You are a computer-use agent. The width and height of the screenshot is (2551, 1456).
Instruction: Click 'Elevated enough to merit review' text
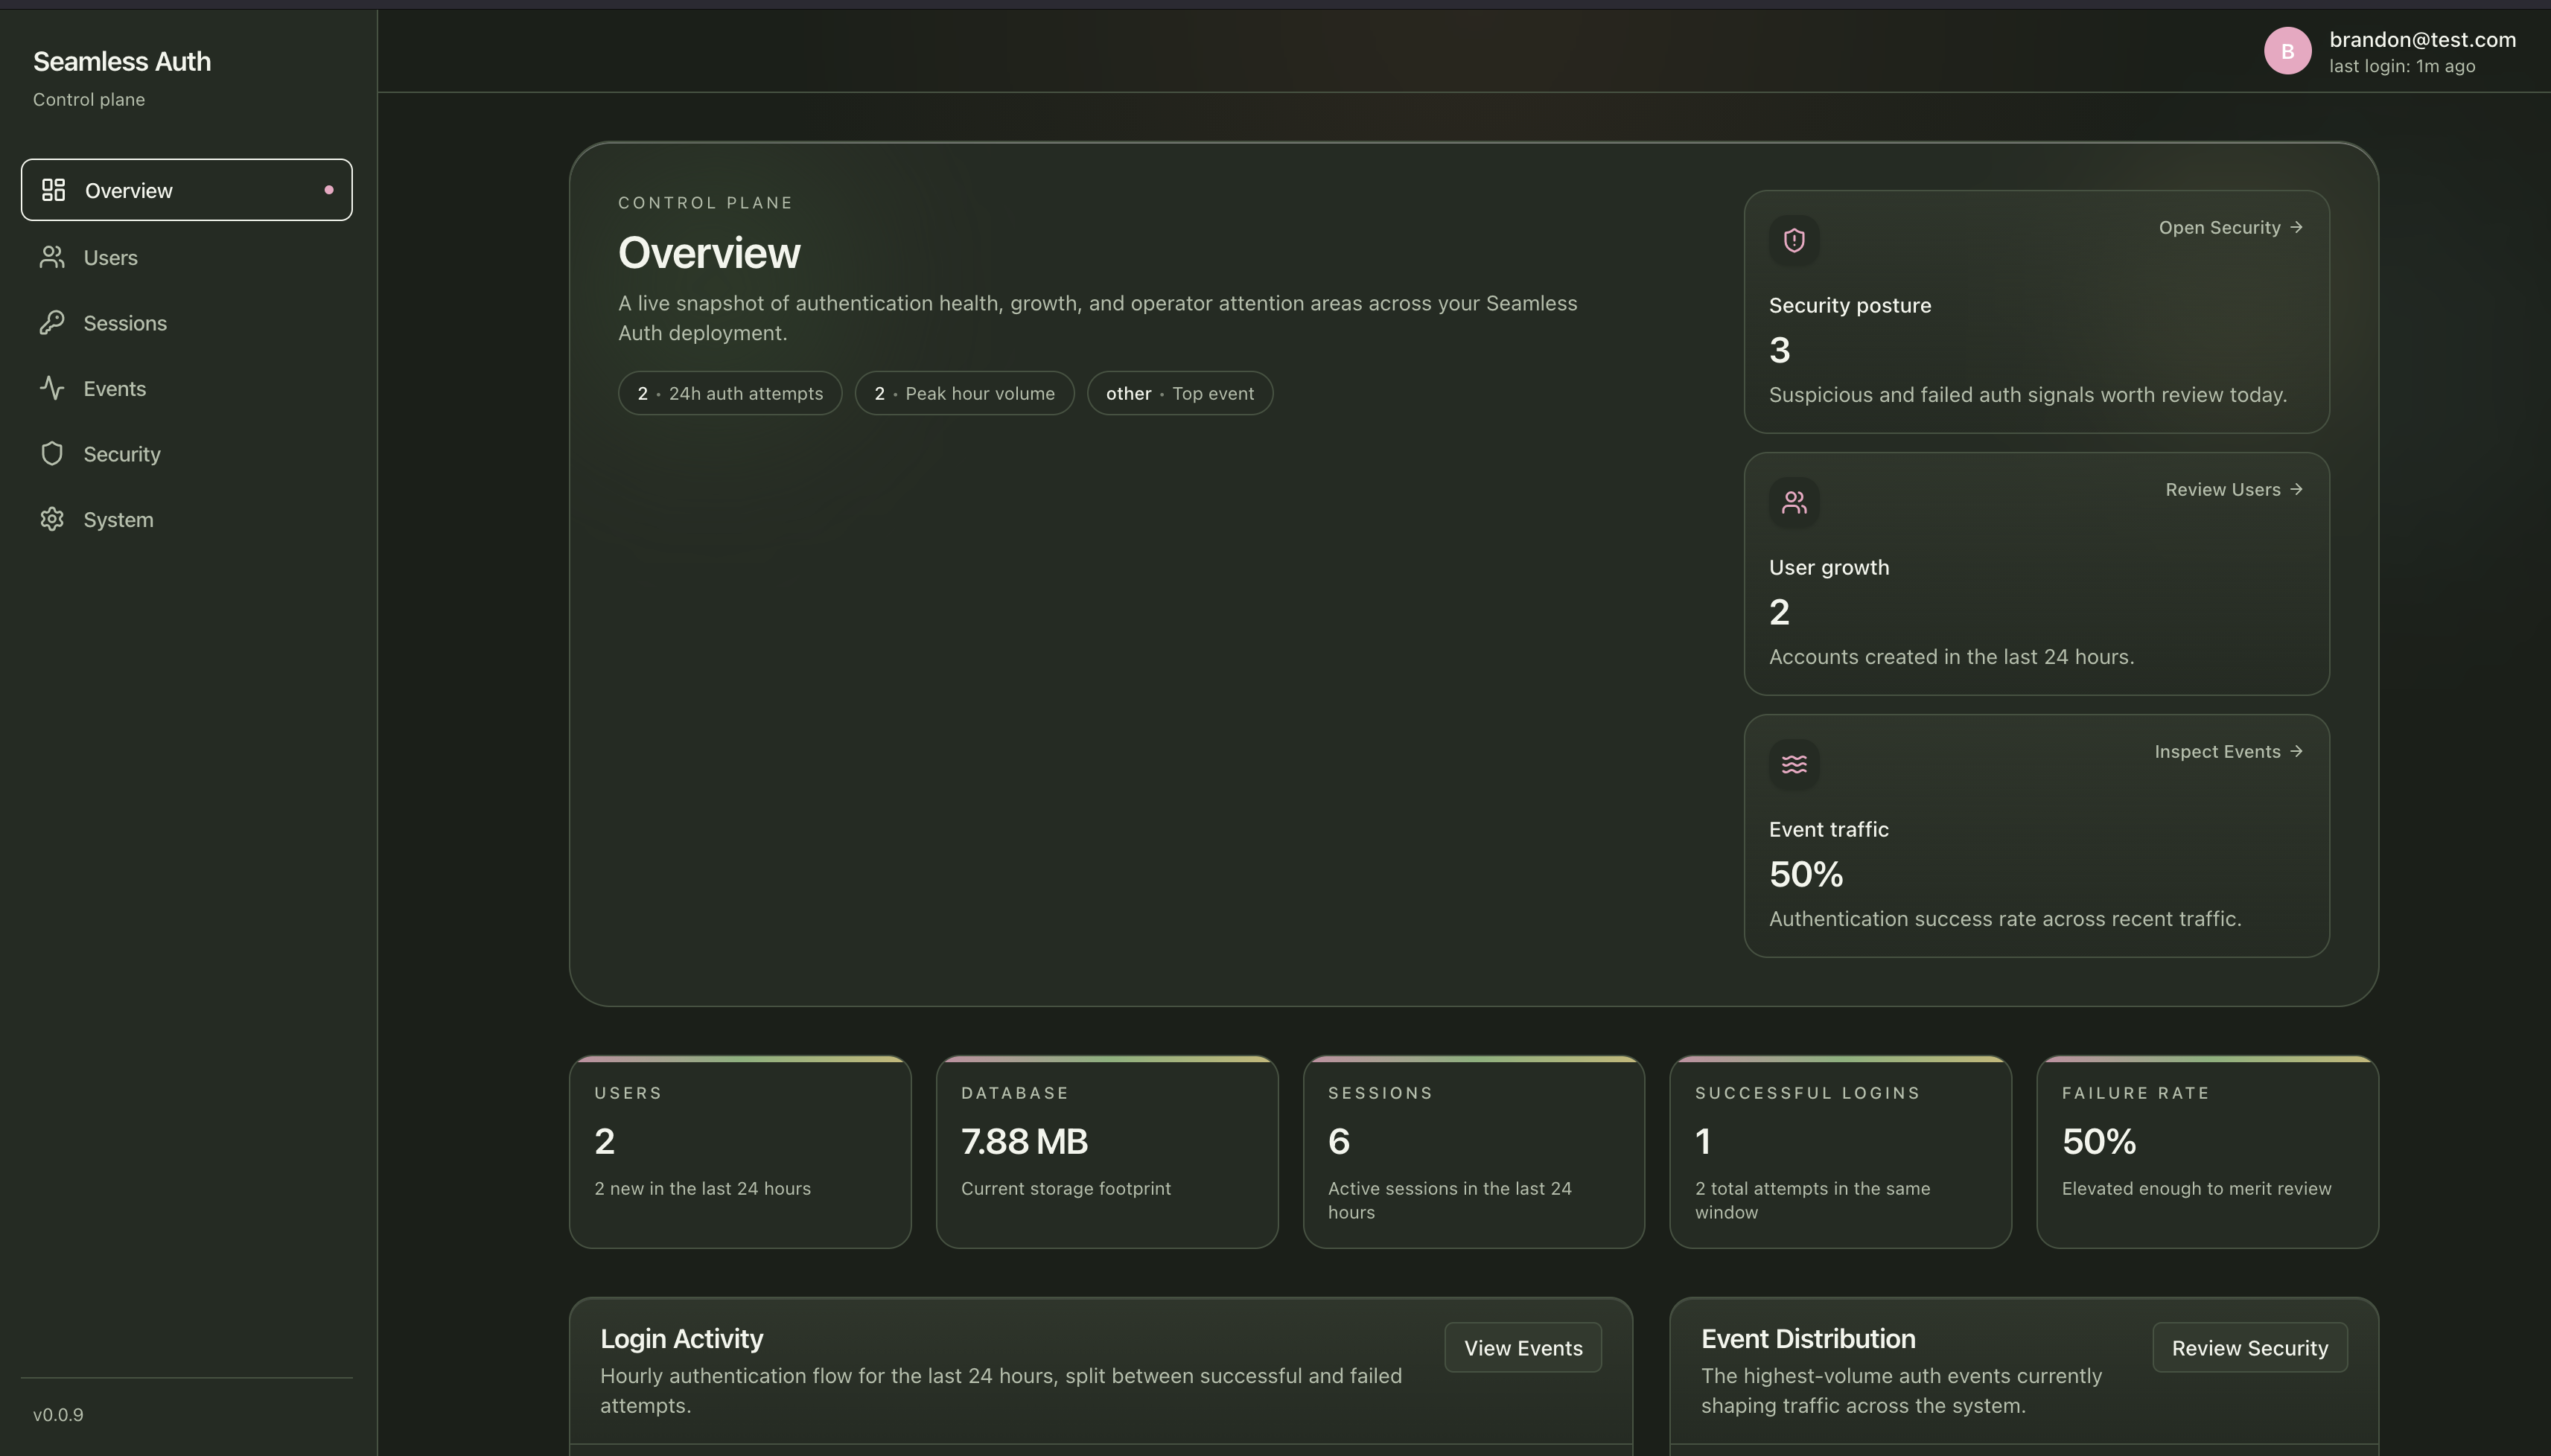pyautogui.click(x=2196, y=1188)
